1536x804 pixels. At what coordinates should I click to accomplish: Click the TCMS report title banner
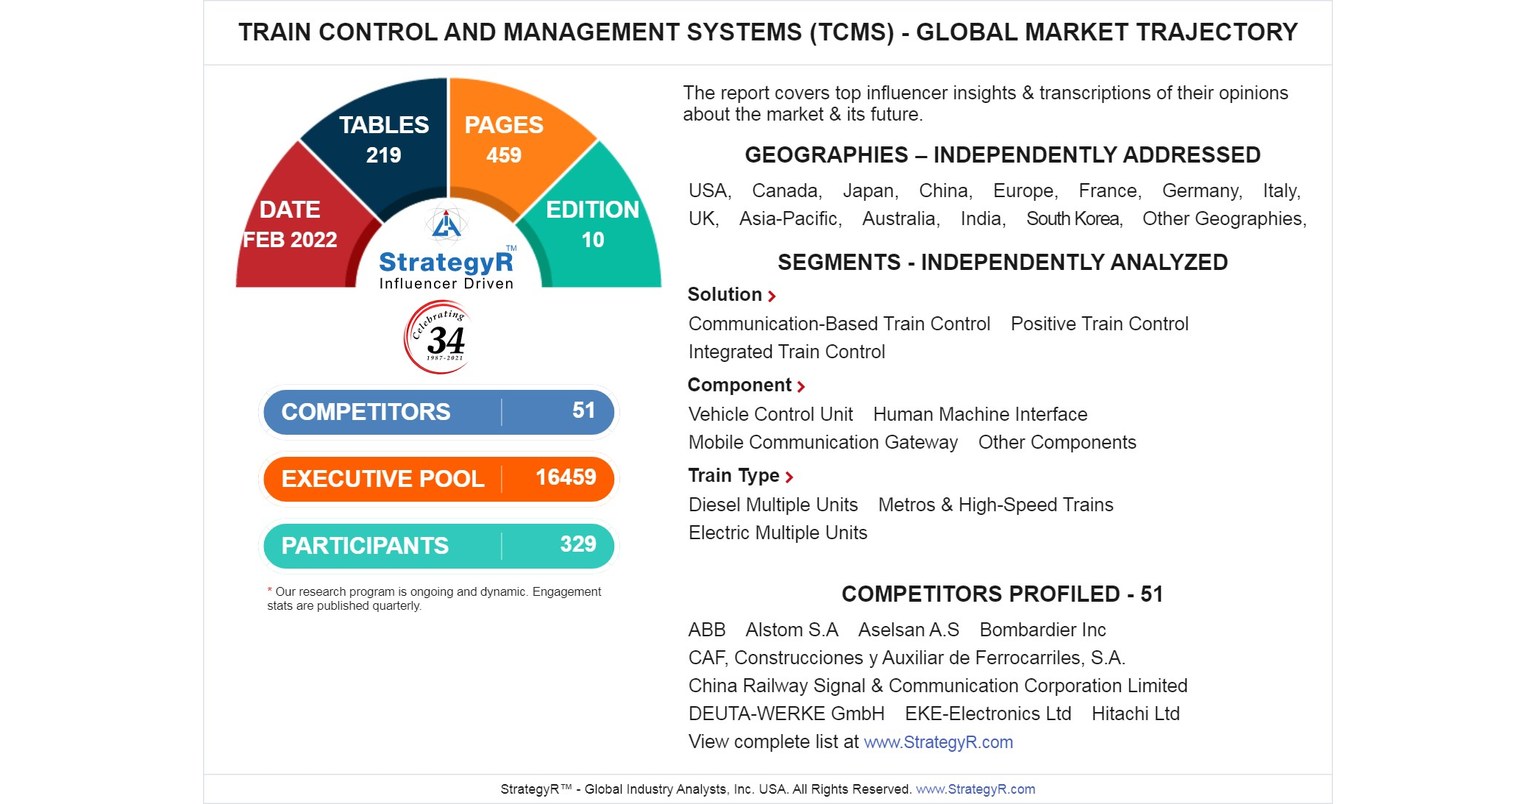click(x=768, y=32)
